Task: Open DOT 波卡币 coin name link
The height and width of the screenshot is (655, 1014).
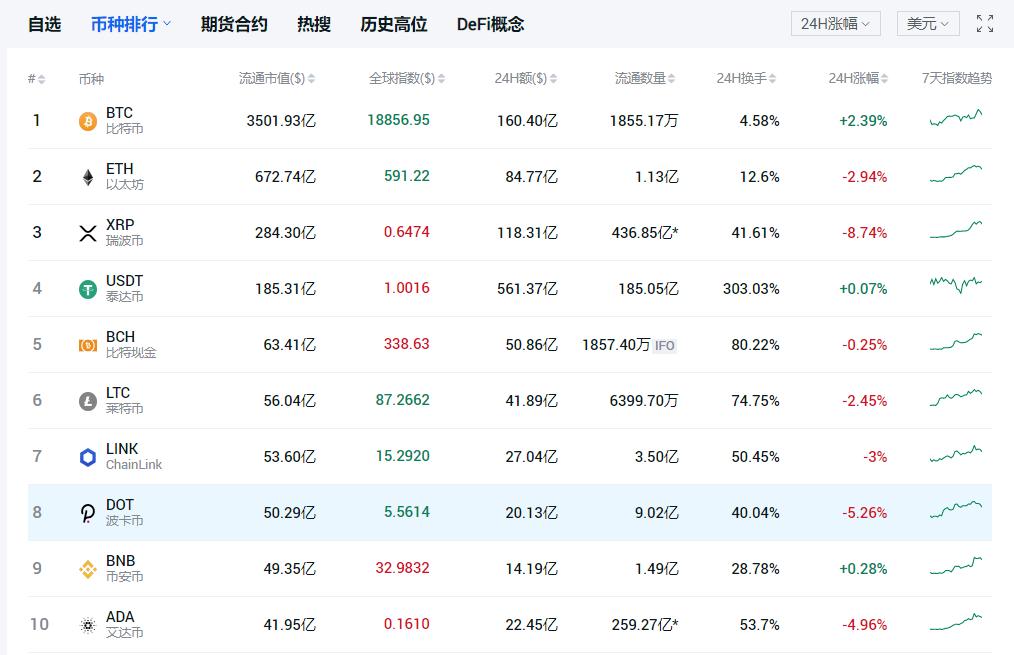Action: click(124, 513)
